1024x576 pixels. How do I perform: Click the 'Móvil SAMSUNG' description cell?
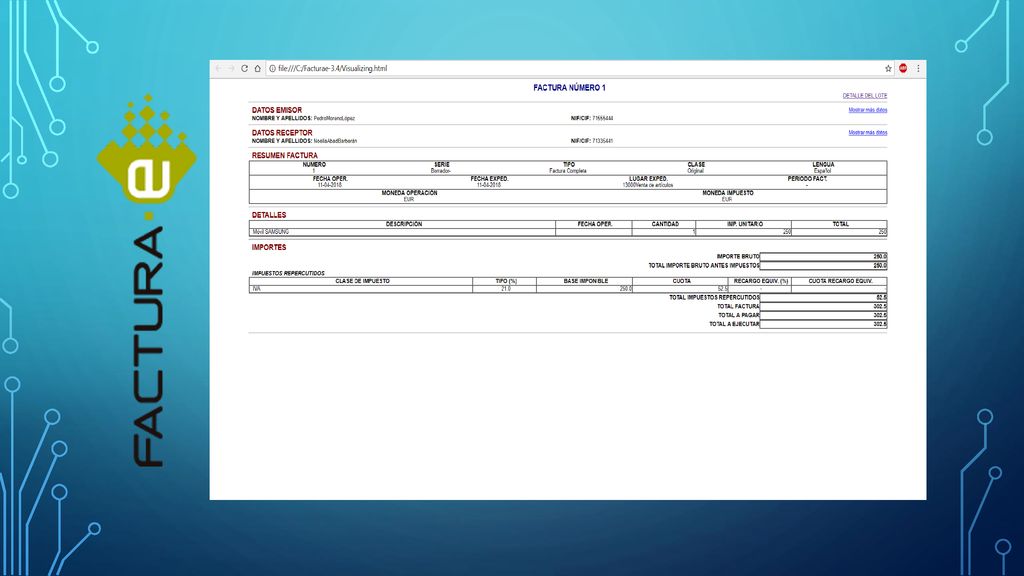[x=402, y=232]
